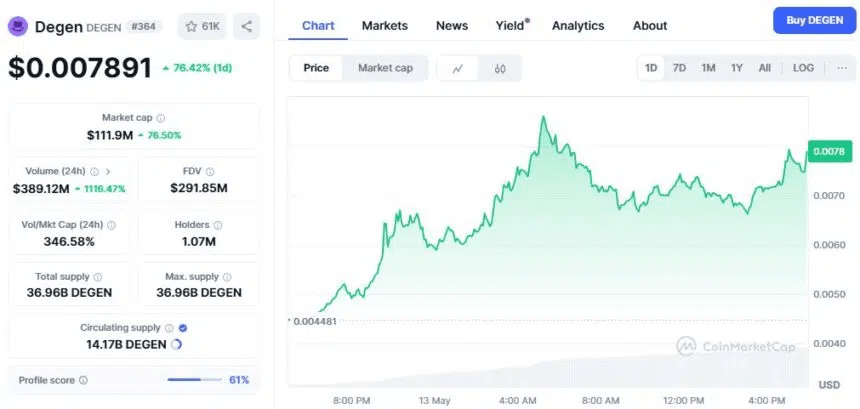Click the Degen purple hat logo icon
The height and width of the screenshot is (409, 860).
(18, 26)
